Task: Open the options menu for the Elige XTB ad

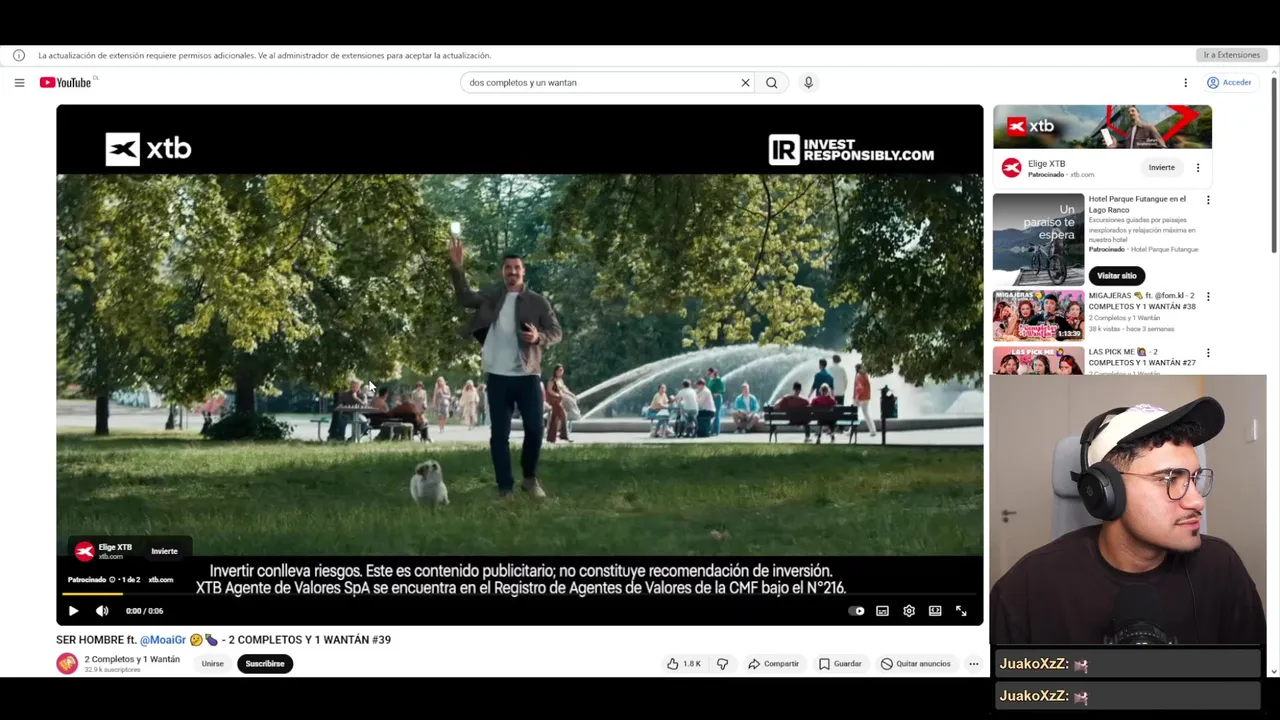Action: 1198,168
